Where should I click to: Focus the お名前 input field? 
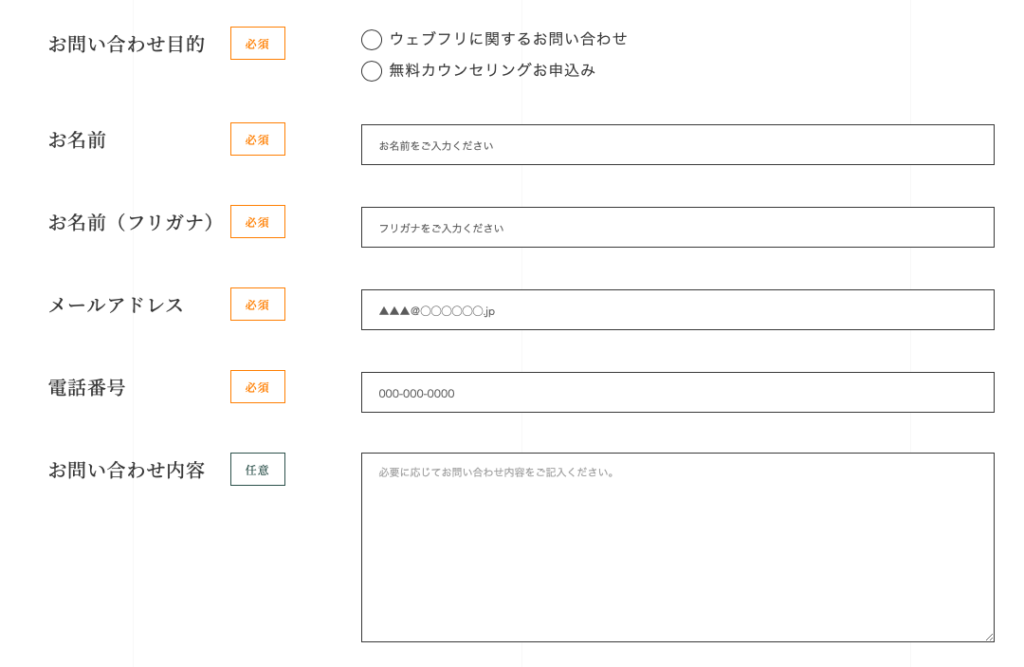point(677,144)
